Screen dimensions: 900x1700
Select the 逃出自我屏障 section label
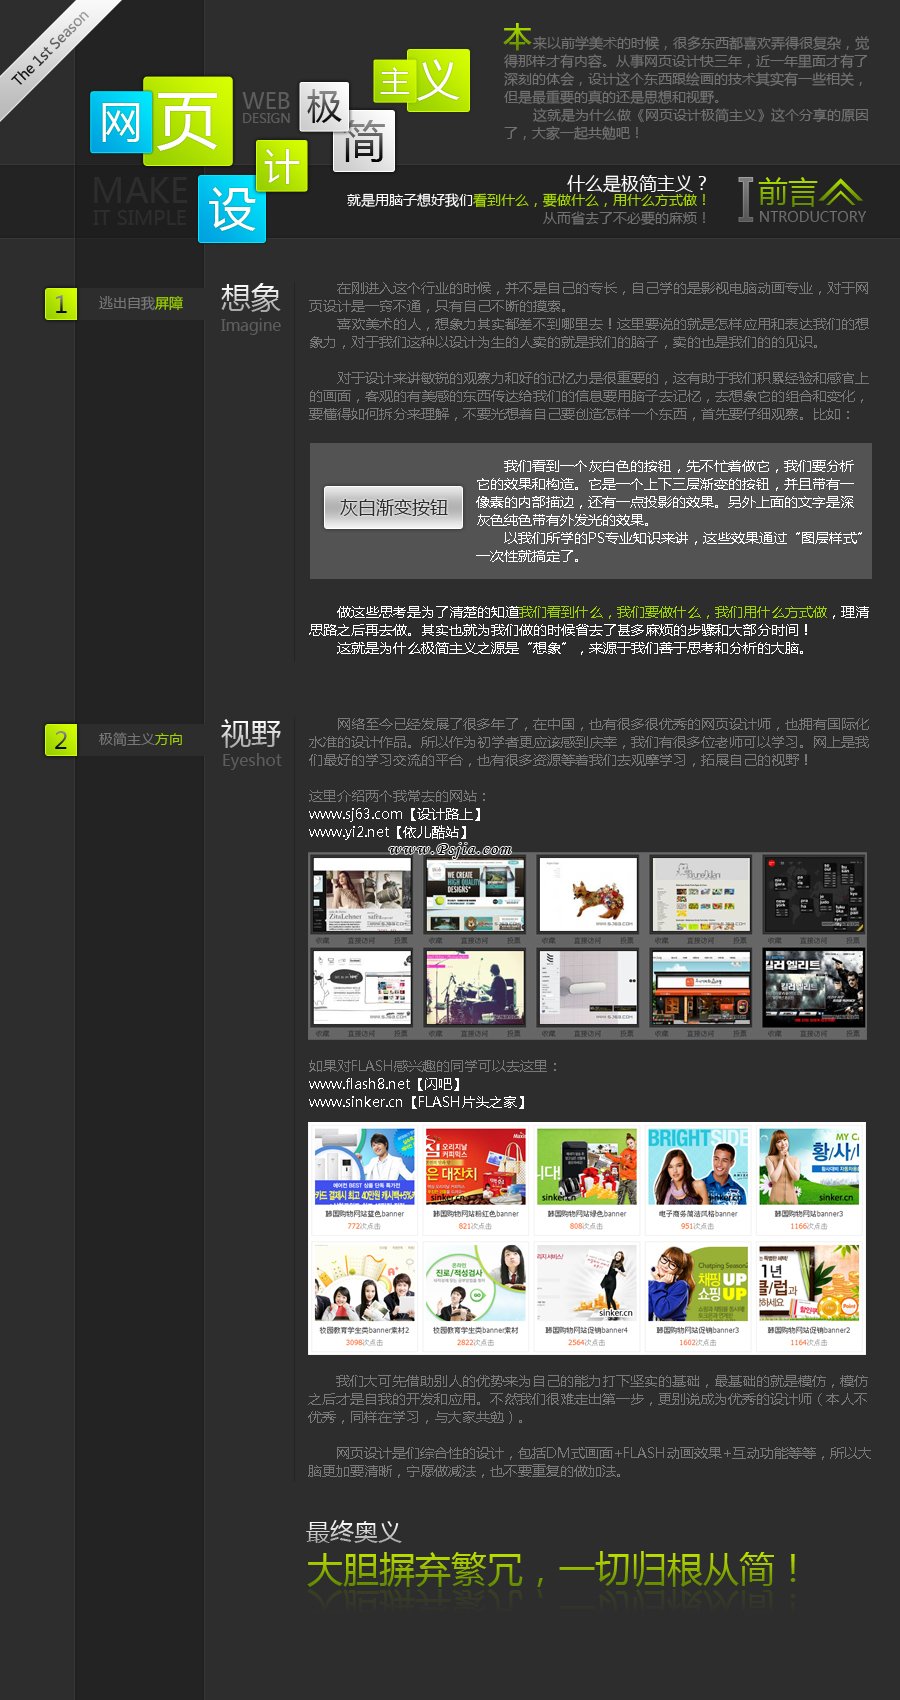pyautogui.click(x=140, y=303)
